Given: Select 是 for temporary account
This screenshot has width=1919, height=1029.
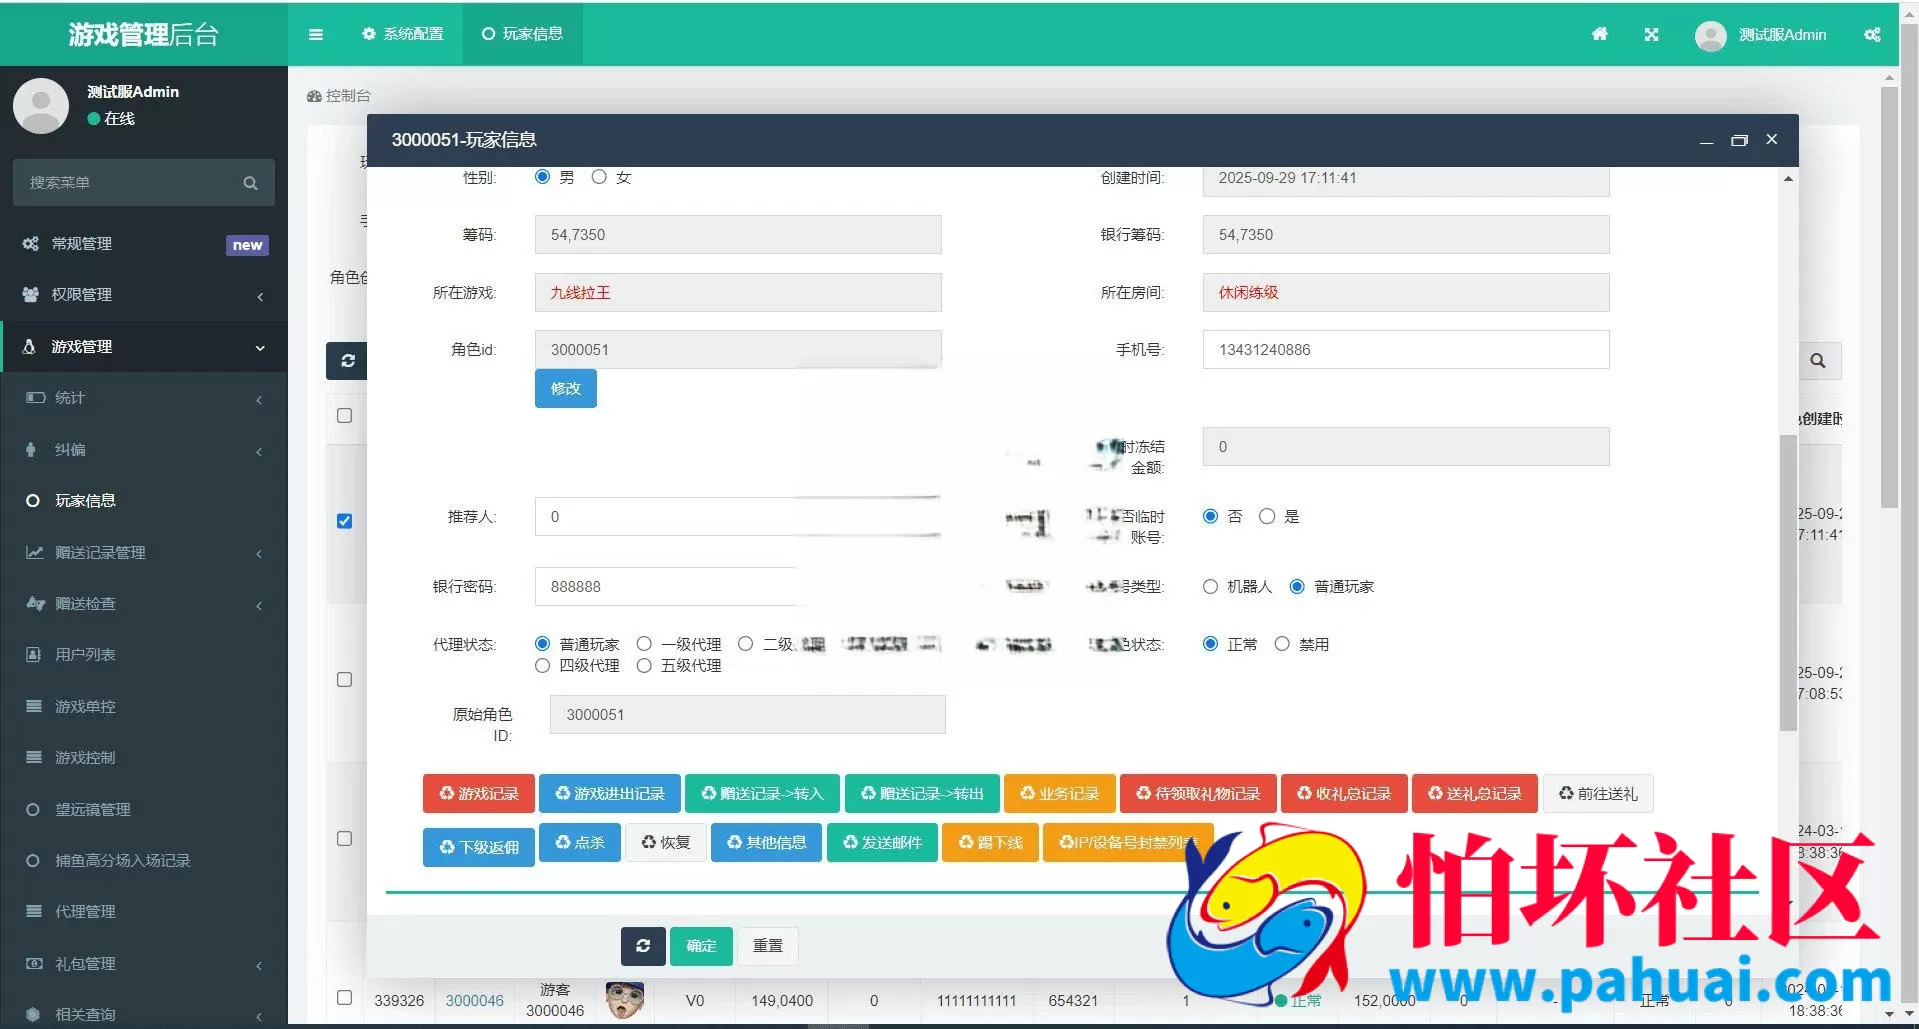Looking at the screenshot, I should [x=1267, y=516].
